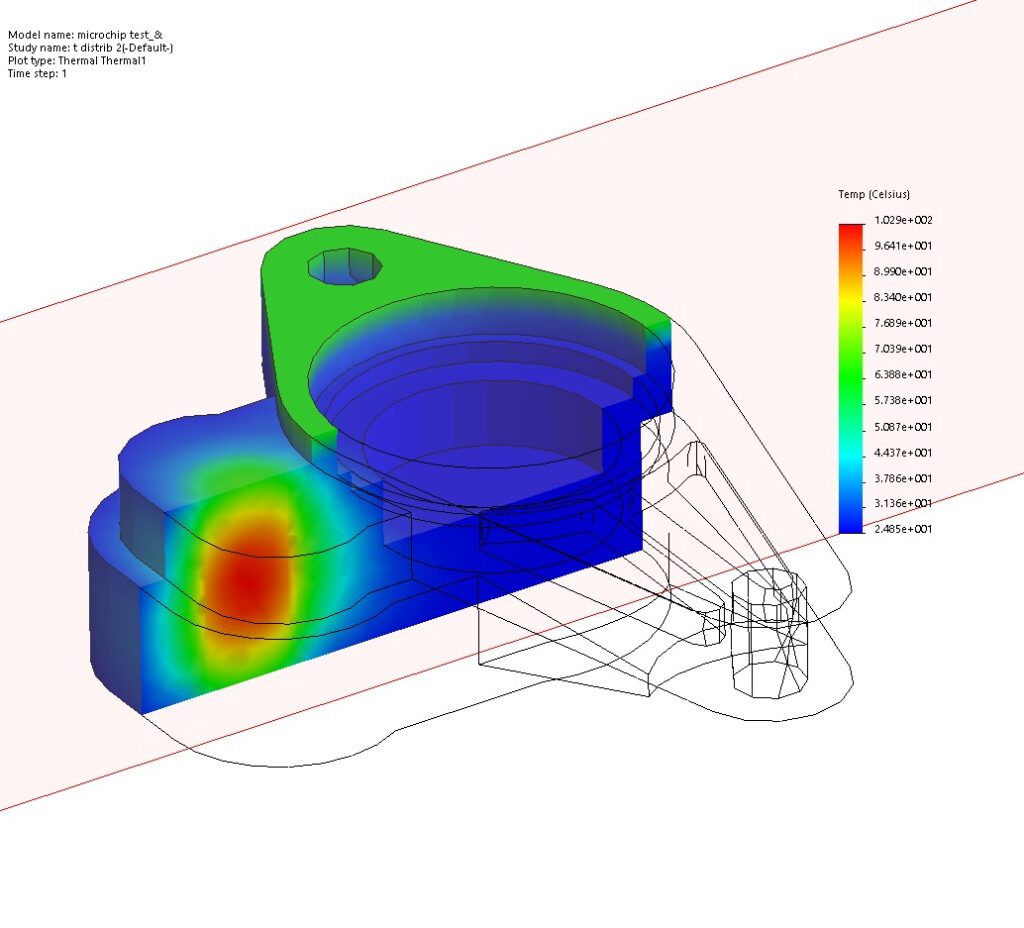
Task: Click the color legend gradient bar
Action: pos(851,379)
